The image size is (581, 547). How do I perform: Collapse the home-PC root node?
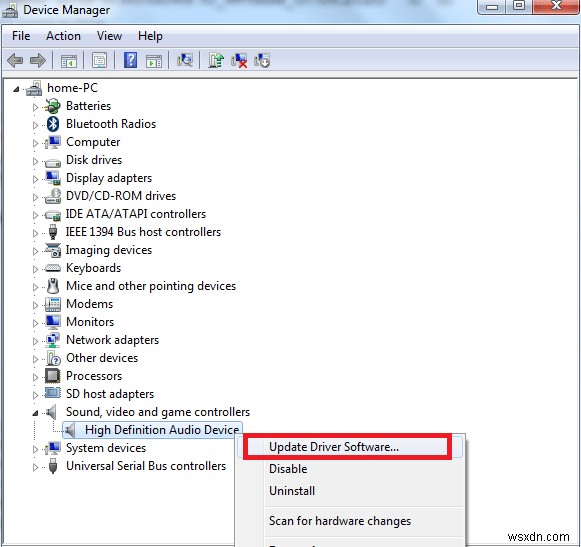pos(16,89)
